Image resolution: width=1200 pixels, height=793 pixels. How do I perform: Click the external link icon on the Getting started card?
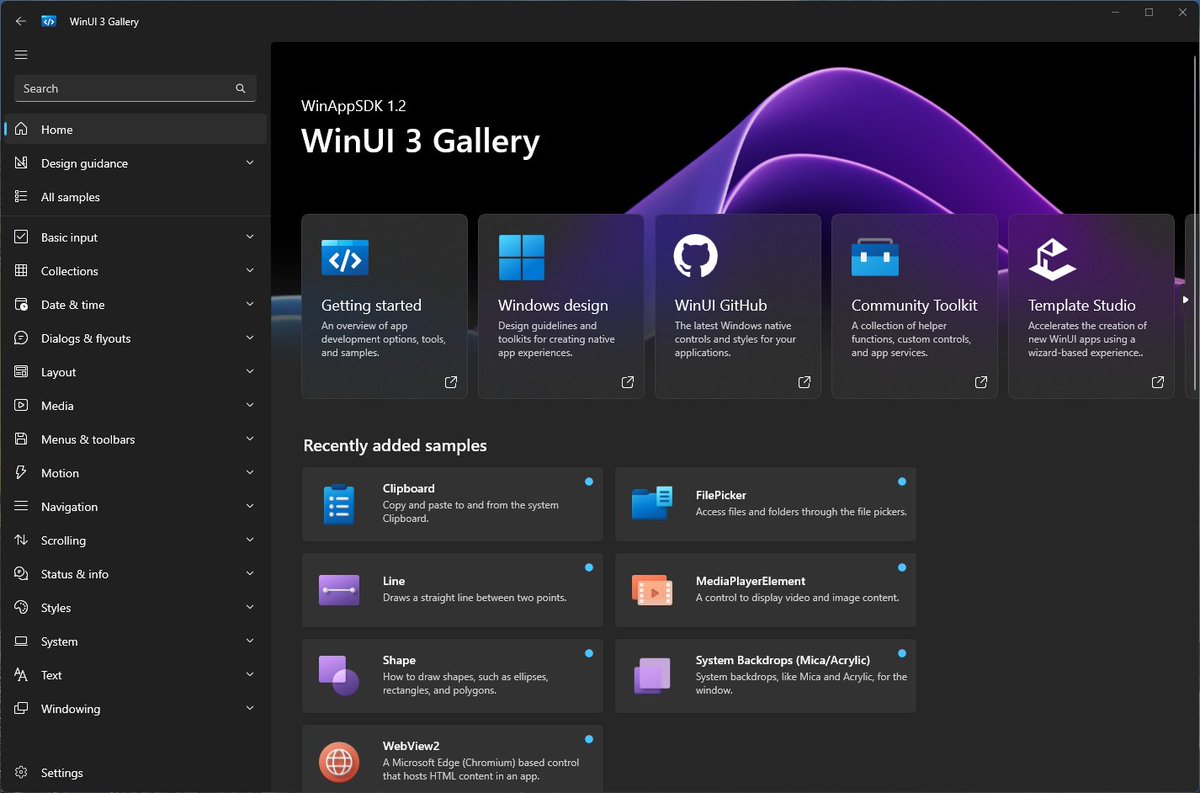[451, 382]
